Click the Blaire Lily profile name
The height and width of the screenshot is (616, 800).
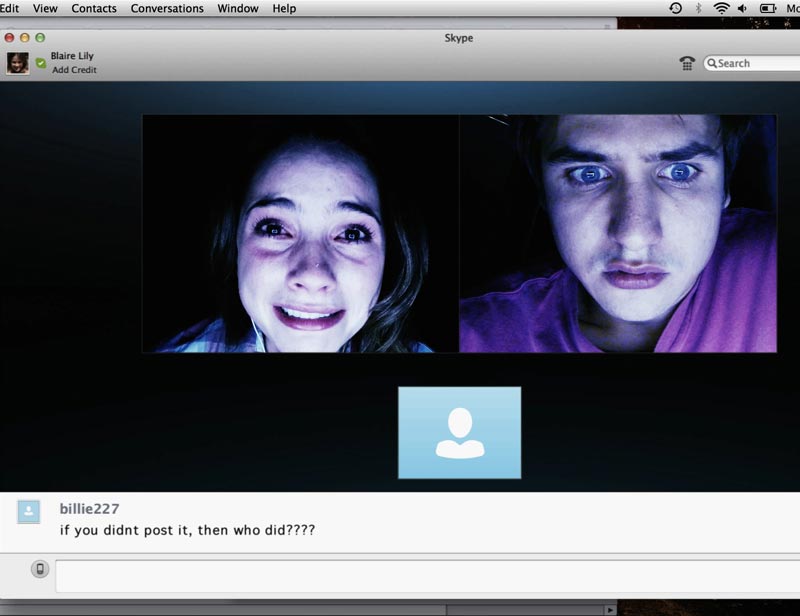coord(72,56)
